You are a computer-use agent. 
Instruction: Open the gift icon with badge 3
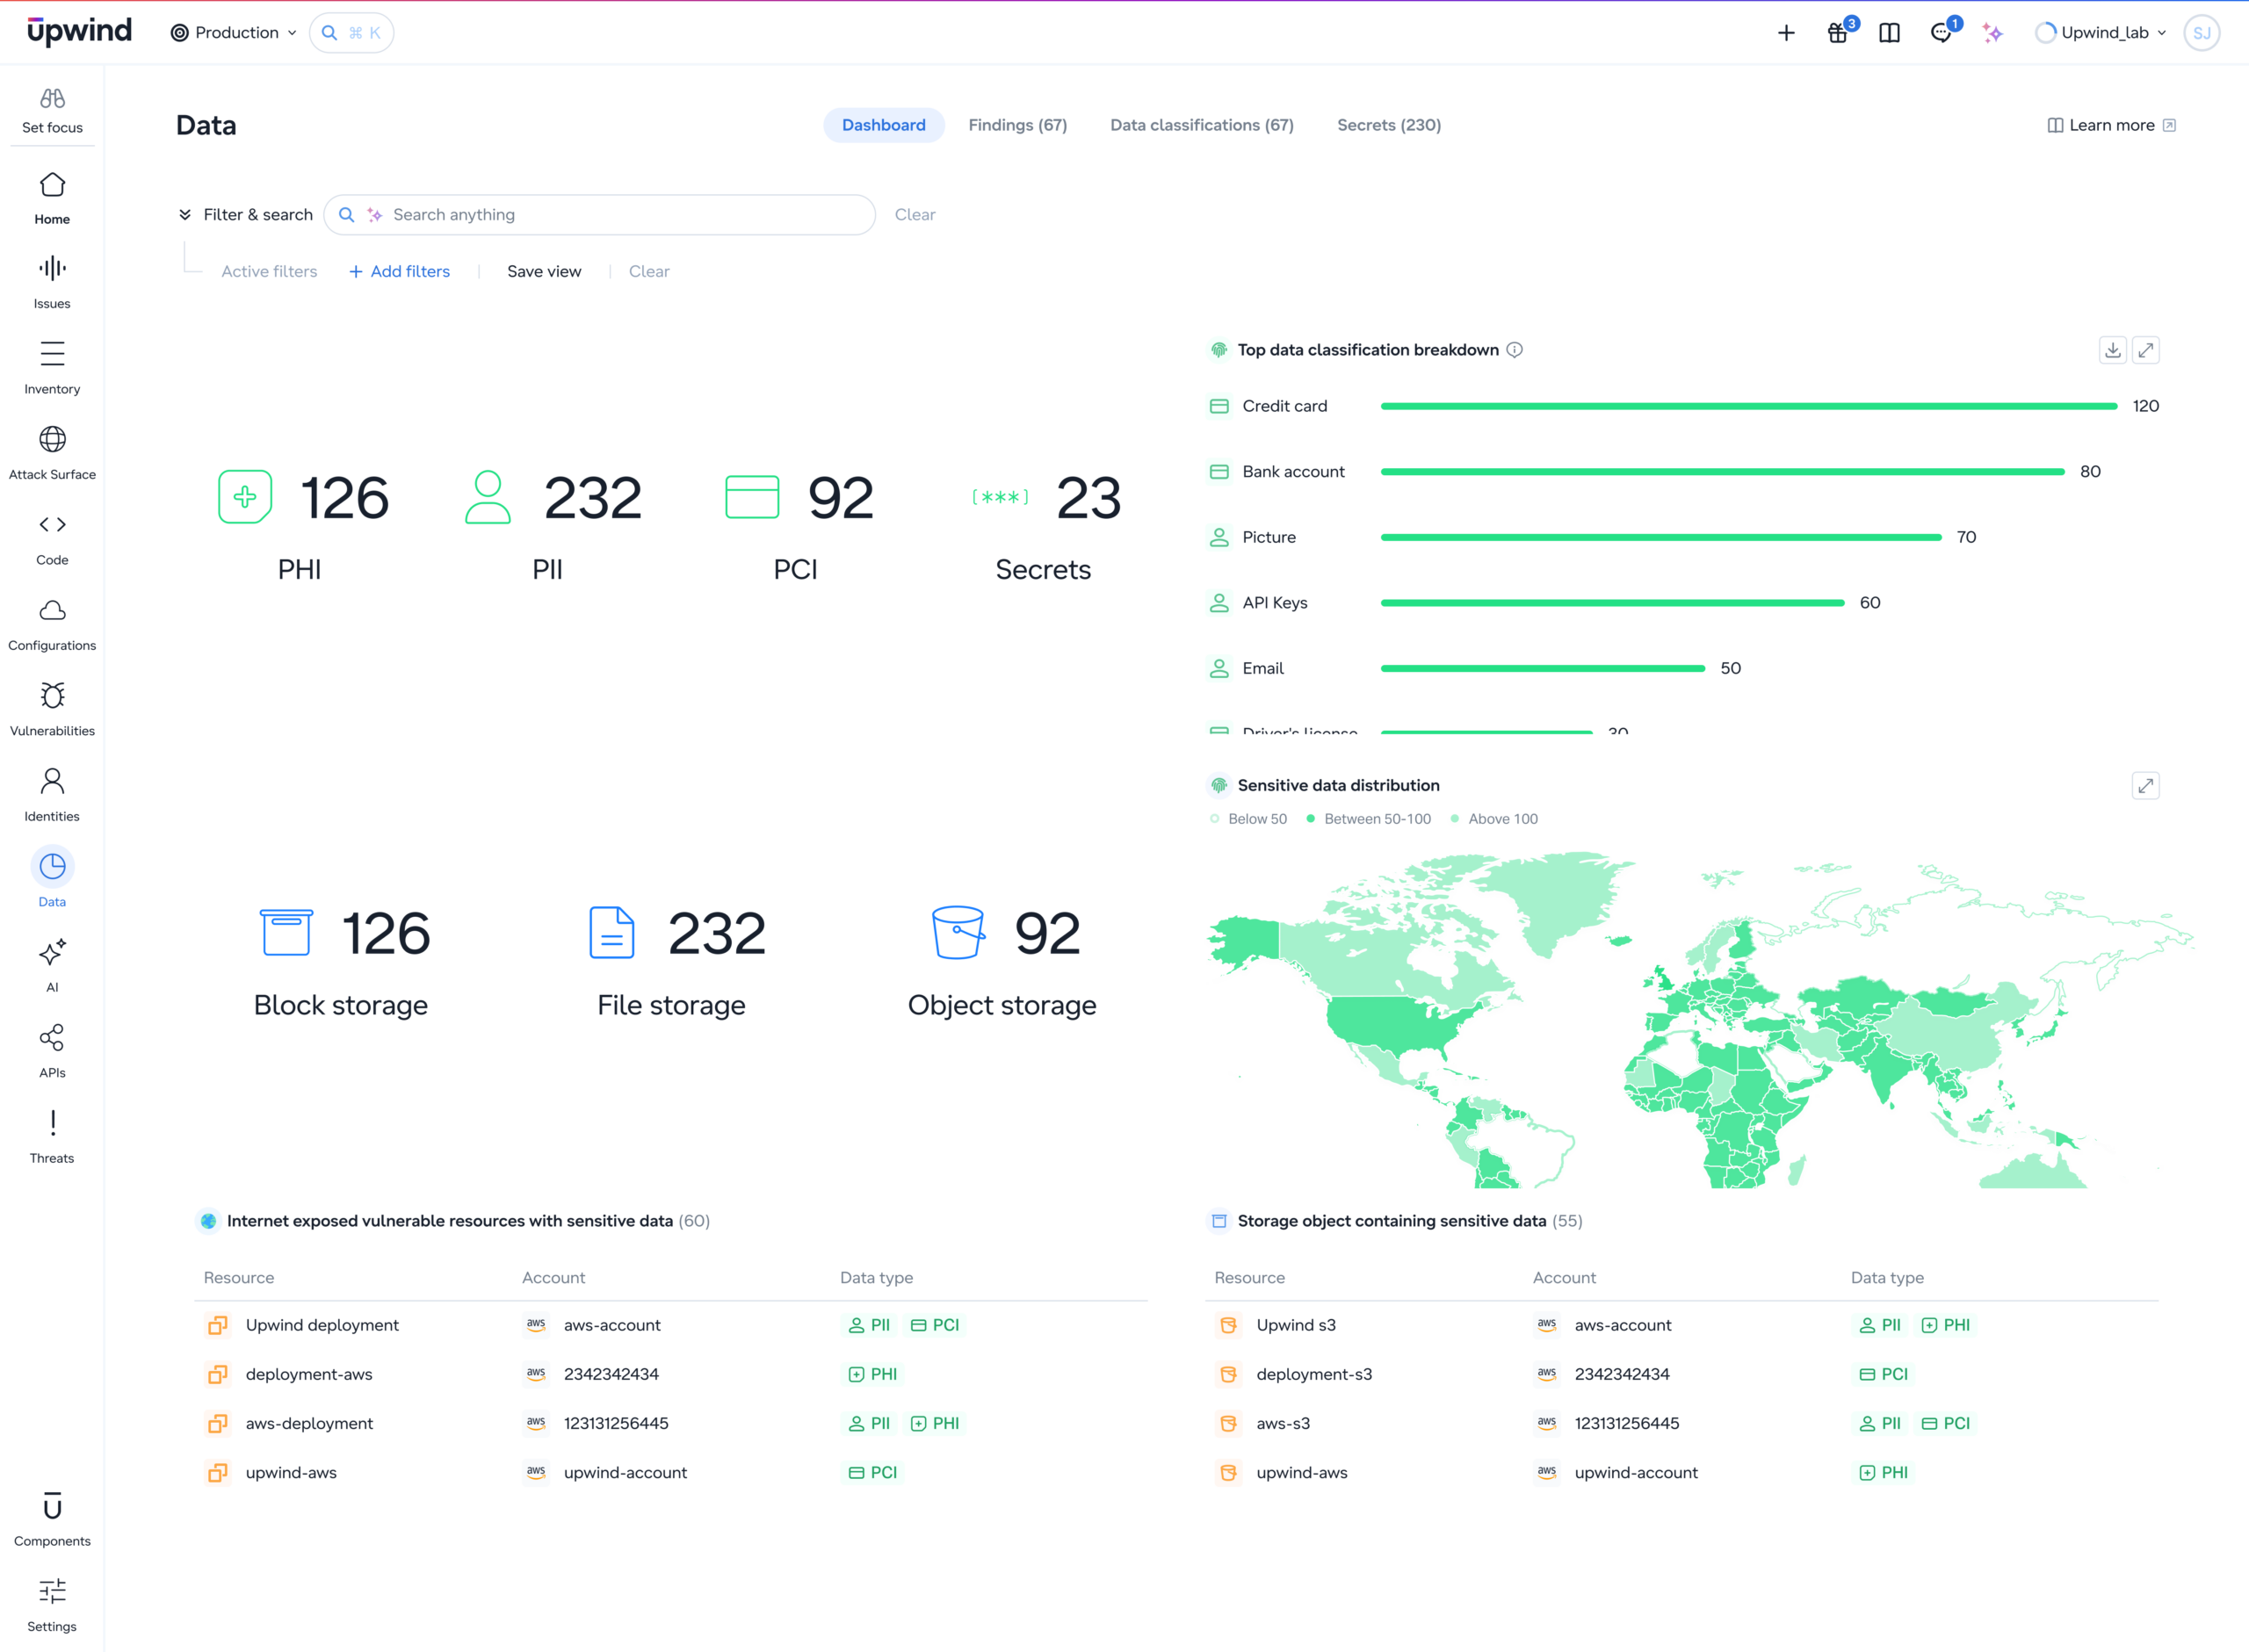(x=1840, y=32)
